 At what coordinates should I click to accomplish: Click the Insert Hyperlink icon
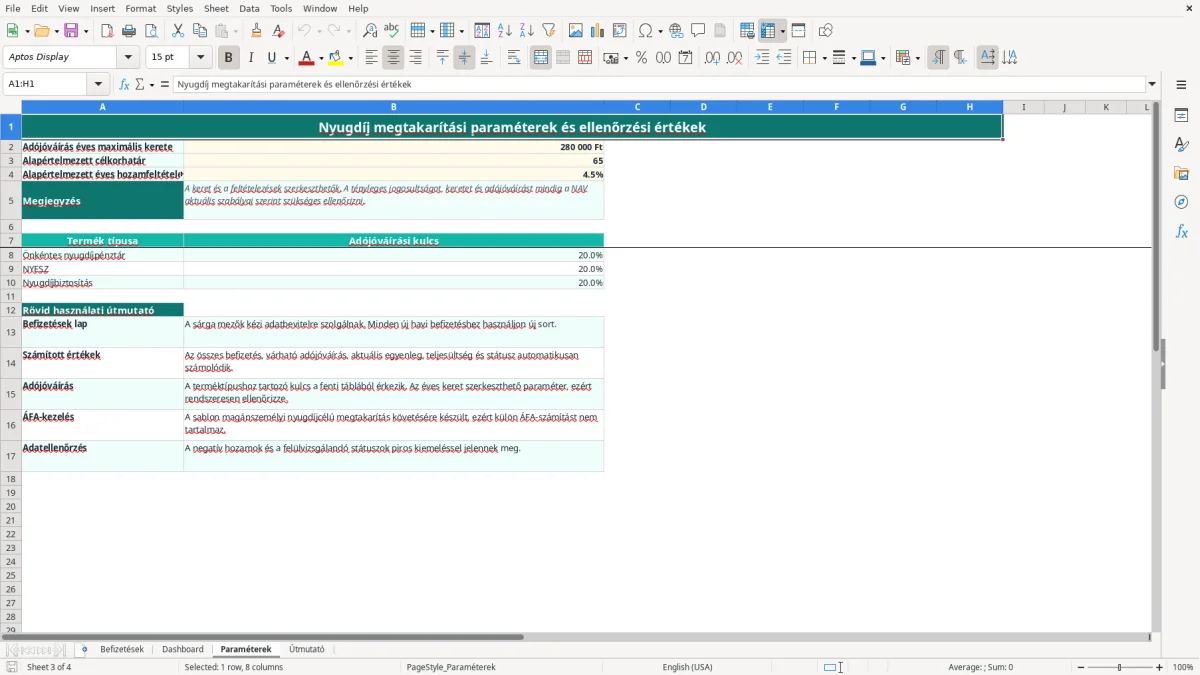(x=676, y=31)
